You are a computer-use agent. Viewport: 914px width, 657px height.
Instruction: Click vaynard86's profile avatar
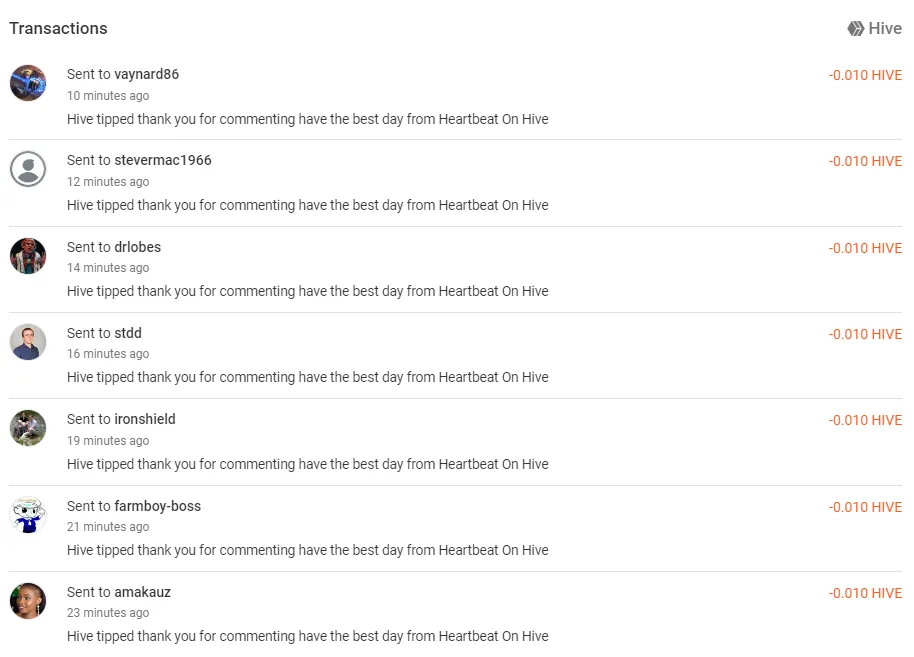click(28, 83)
